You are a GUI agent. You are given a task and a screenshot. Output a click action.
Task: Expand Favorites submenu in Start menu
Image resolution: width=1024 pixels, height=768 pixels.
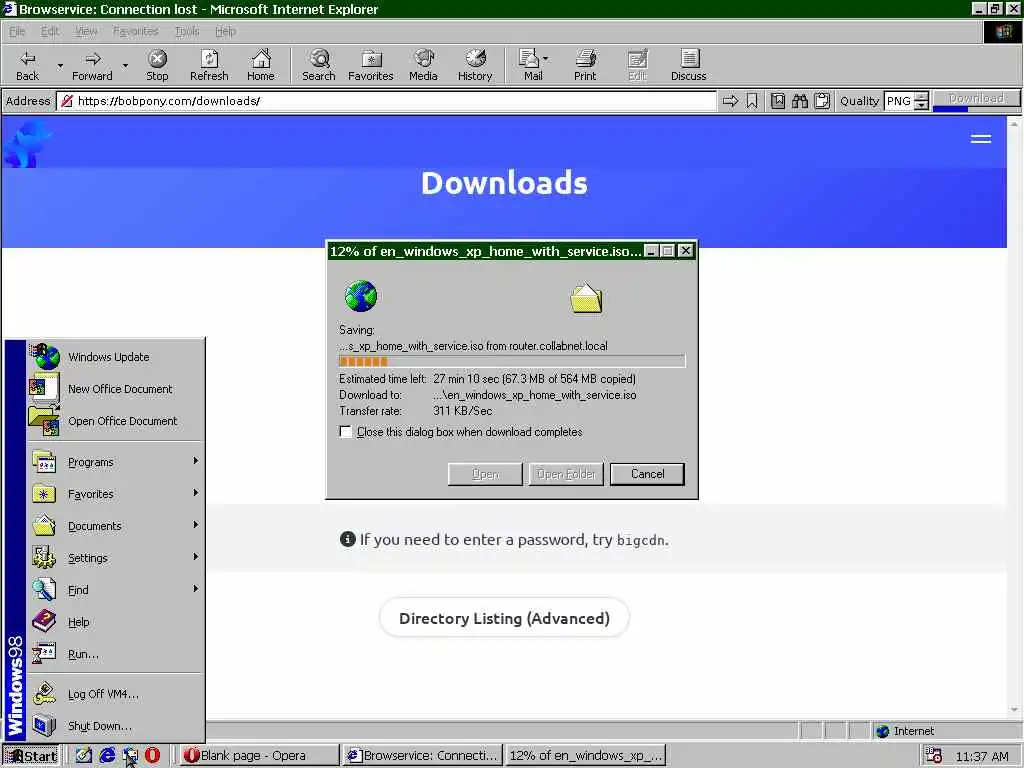(115, 494)
